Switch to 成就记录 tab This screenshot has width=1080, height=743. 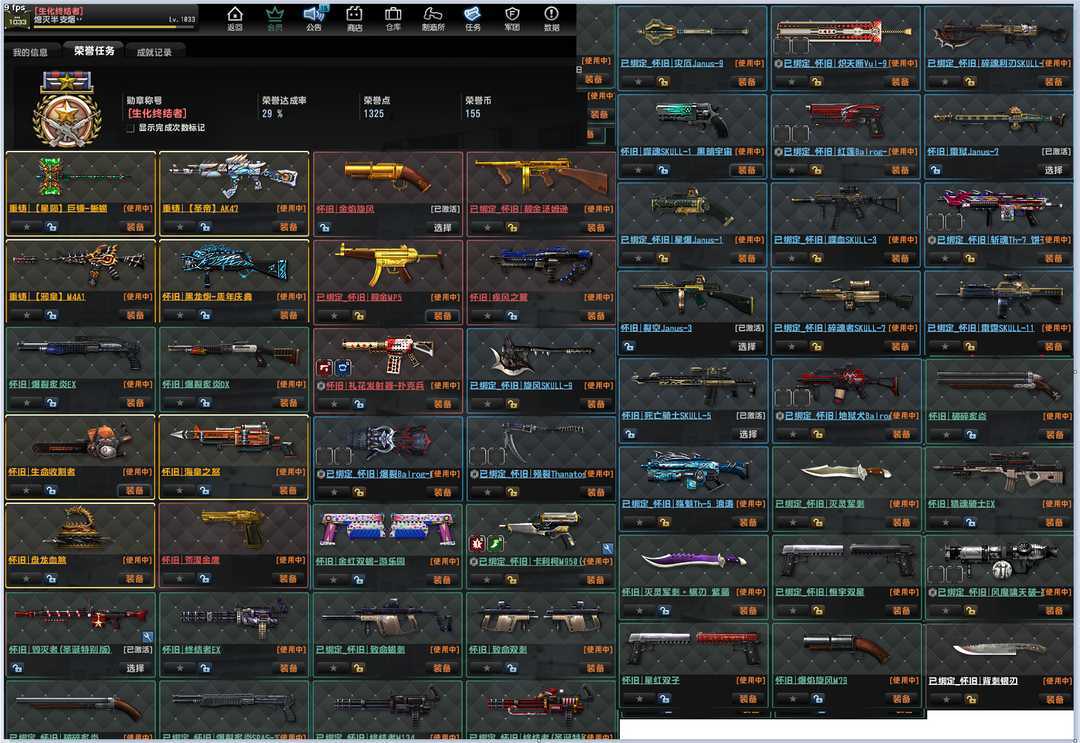click(x=154, y=52)
